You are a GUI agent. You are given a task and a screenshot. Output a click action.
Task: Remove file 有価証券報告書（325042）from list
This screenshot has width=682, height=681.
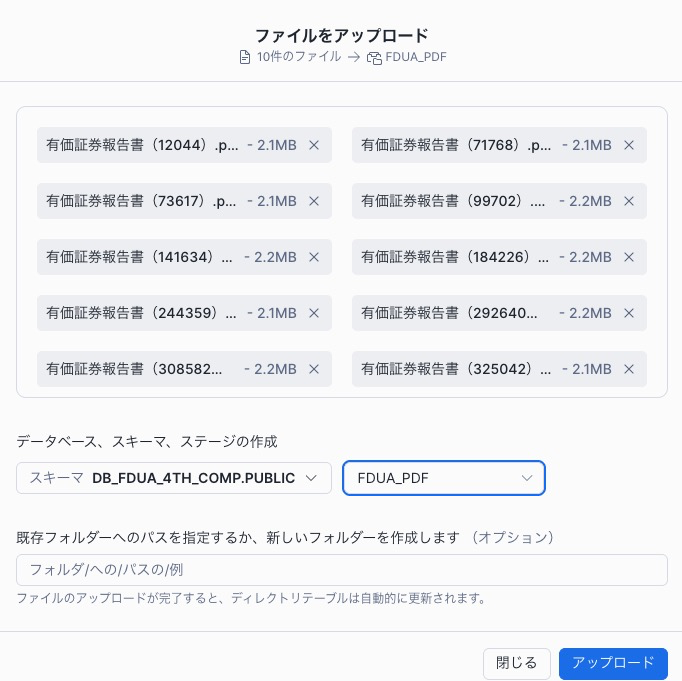pyautogui.click(x=629, y=369)
